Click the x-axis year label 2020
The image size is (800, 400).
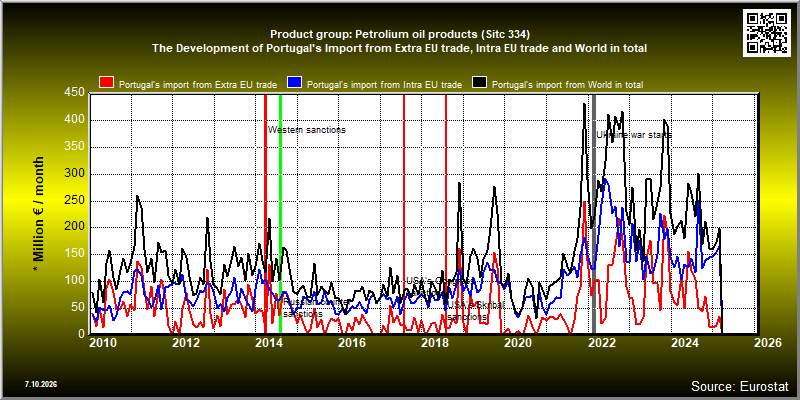point(518,343)
